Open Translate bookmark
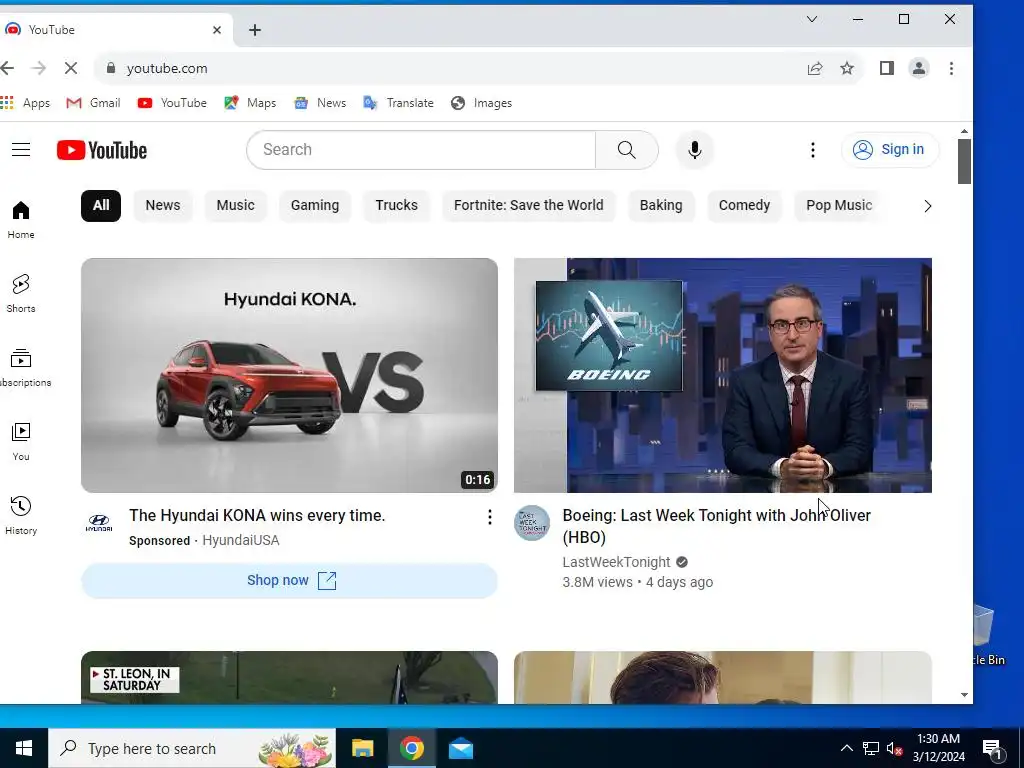1024x768 pixels. [398, 103]
